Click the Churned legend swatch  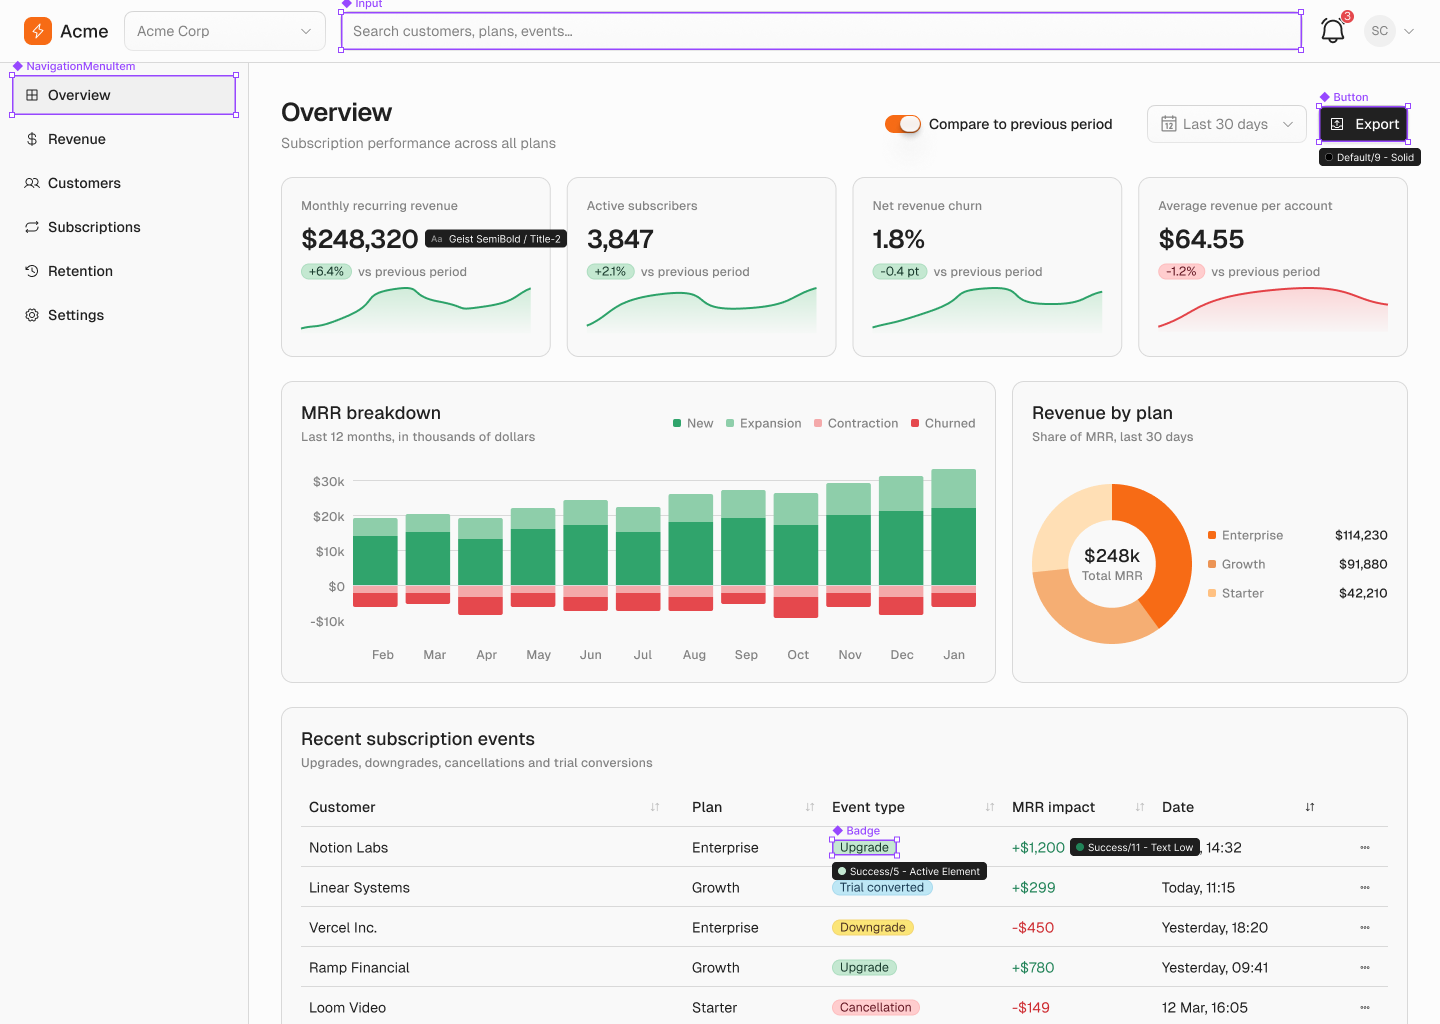click(915, 423)
